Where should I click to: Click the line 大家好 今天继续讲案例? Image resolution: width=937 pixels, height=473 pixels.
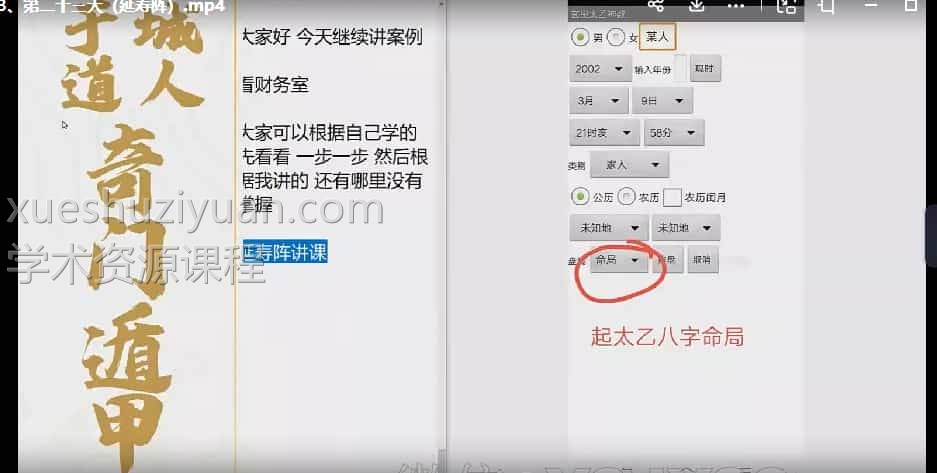coord(332,37)
